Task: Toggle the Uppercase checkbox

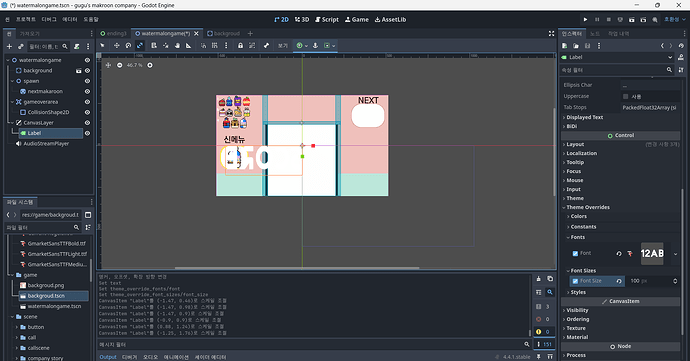Action: (x=626, y=96)
